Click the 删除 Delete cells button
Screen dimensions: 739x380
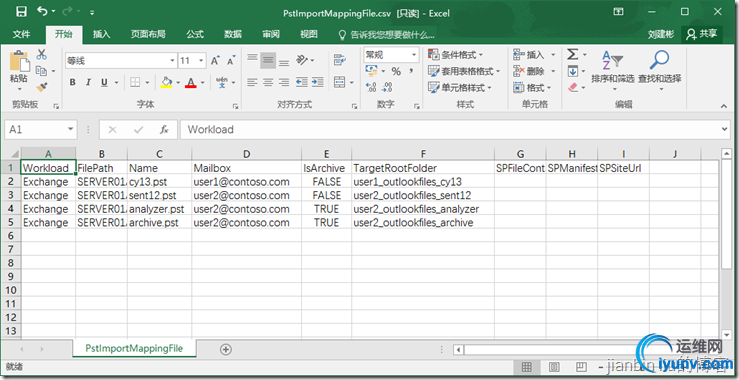(x=529, y=71)
